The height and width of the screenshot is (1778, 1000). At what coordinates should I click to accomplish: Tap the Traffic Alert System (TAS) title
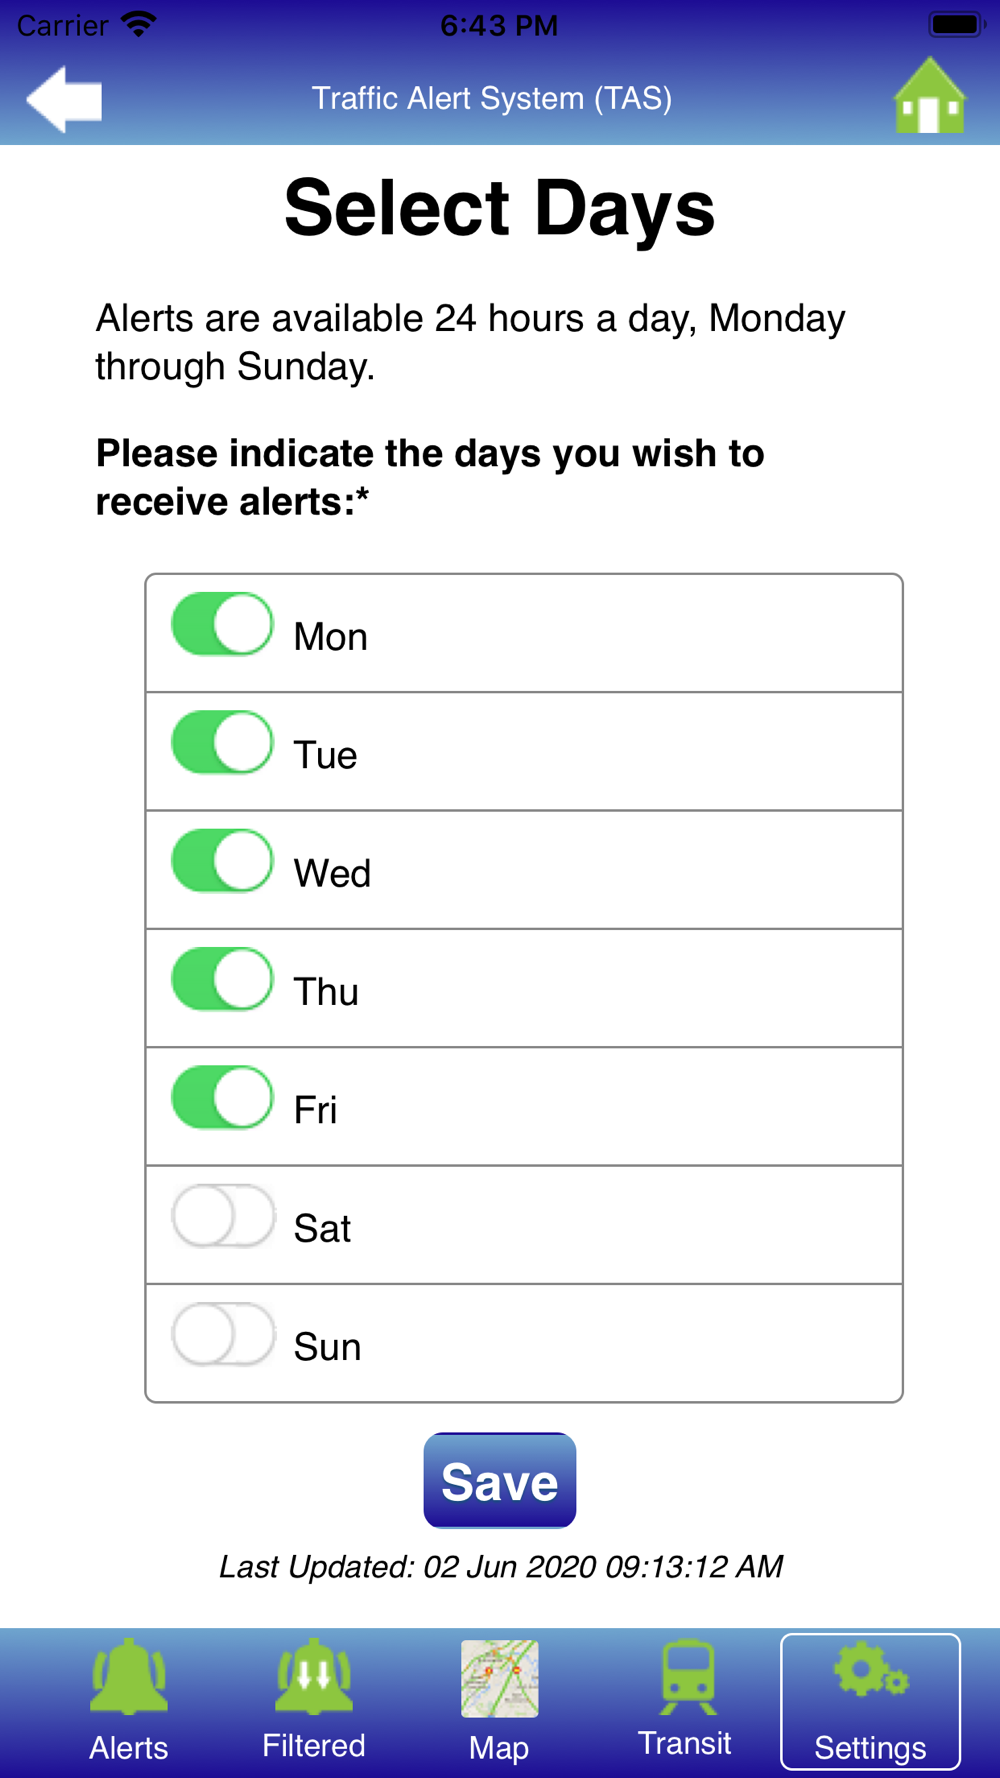click(492, 98)
